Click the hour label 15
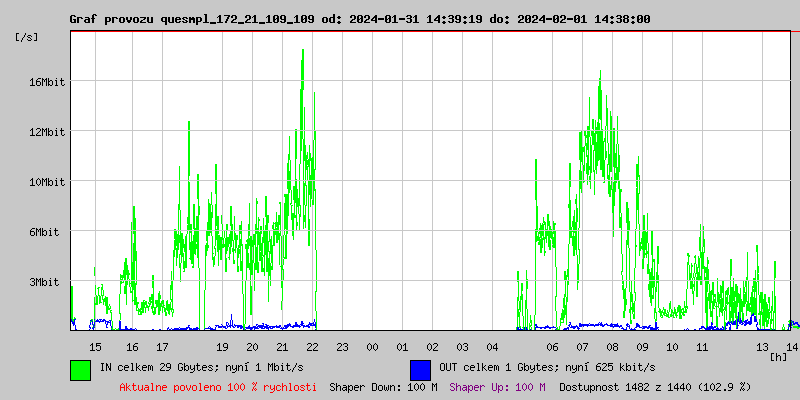The width and height of the screenshot is (800, 400). 95,347
